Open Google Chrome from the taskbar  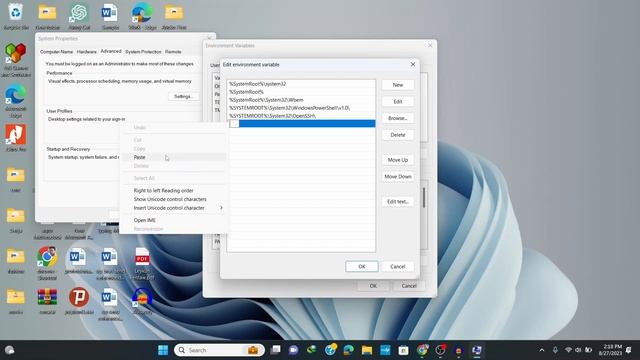pos(422,350)
